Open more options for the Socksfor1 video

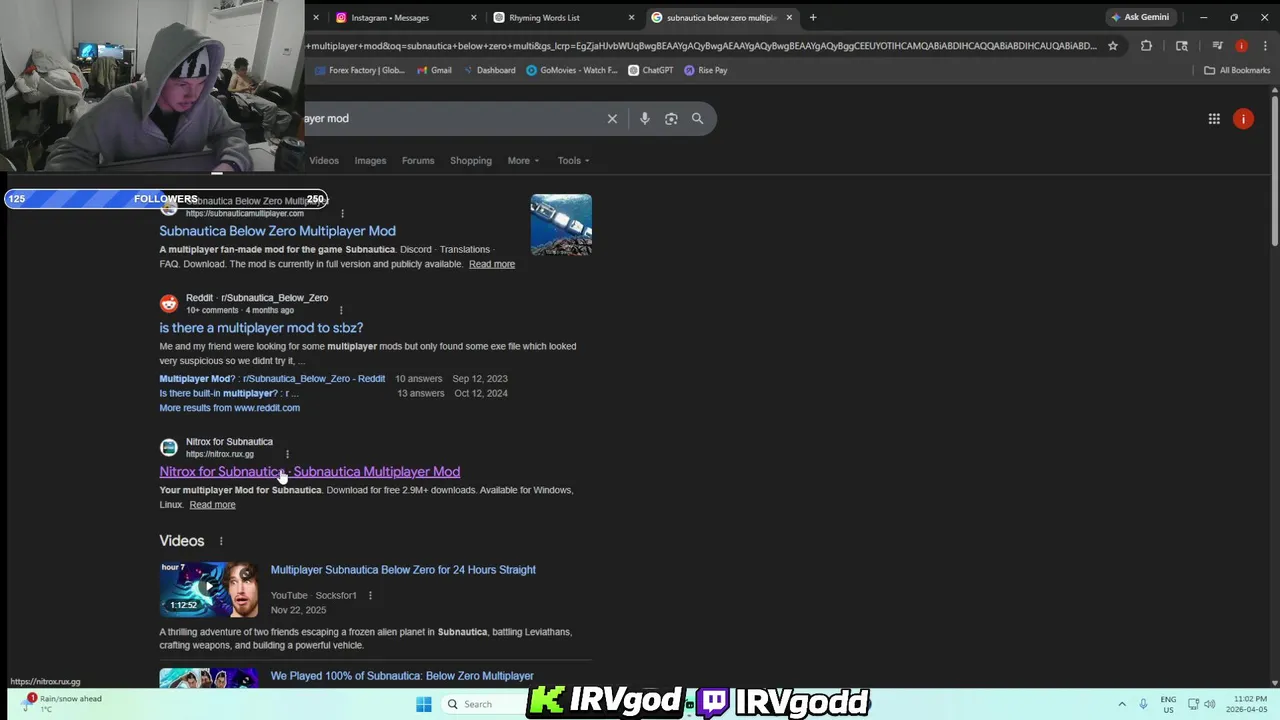[x=370, y=595]
